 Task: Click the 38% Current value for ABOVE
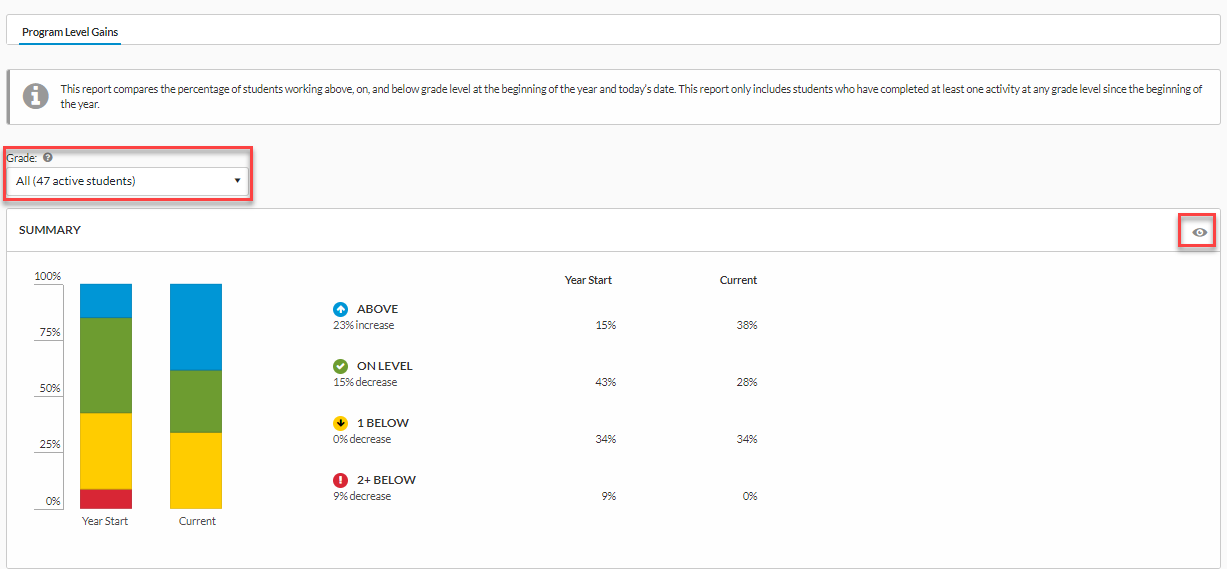coord(746,325)
